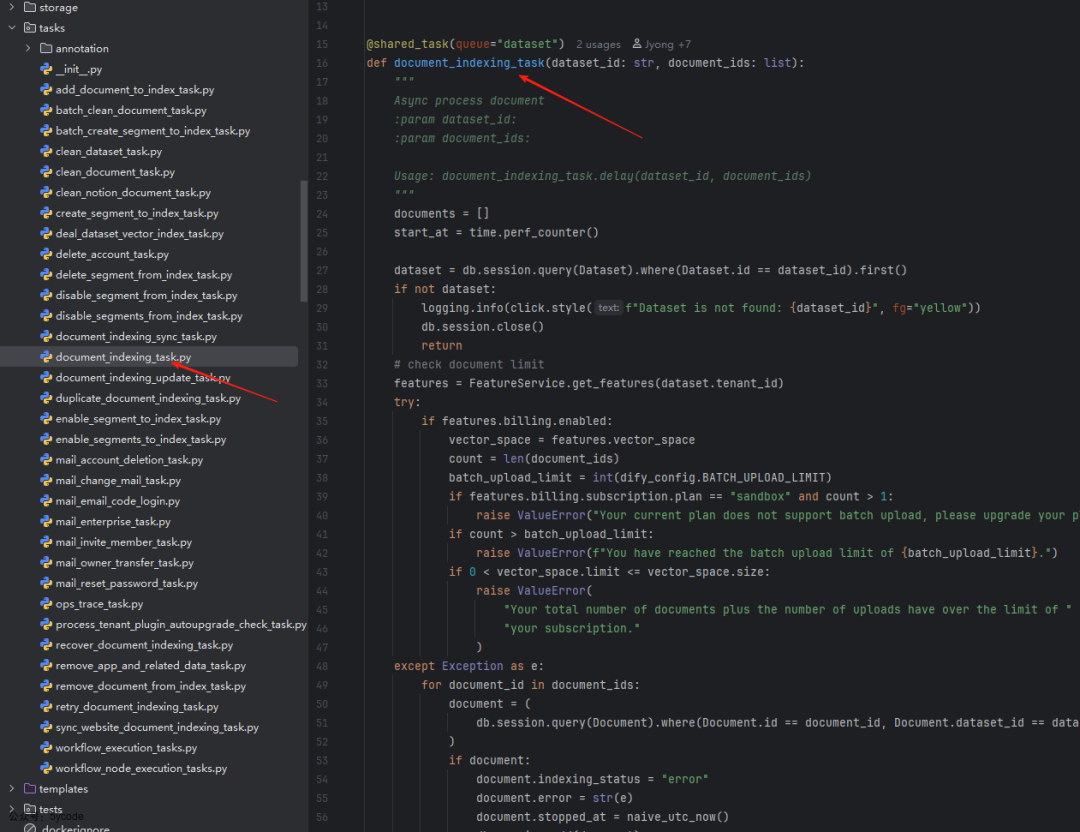
Task: Open the "Jyong +7" author annotation
Action: [x=667, y=44]
